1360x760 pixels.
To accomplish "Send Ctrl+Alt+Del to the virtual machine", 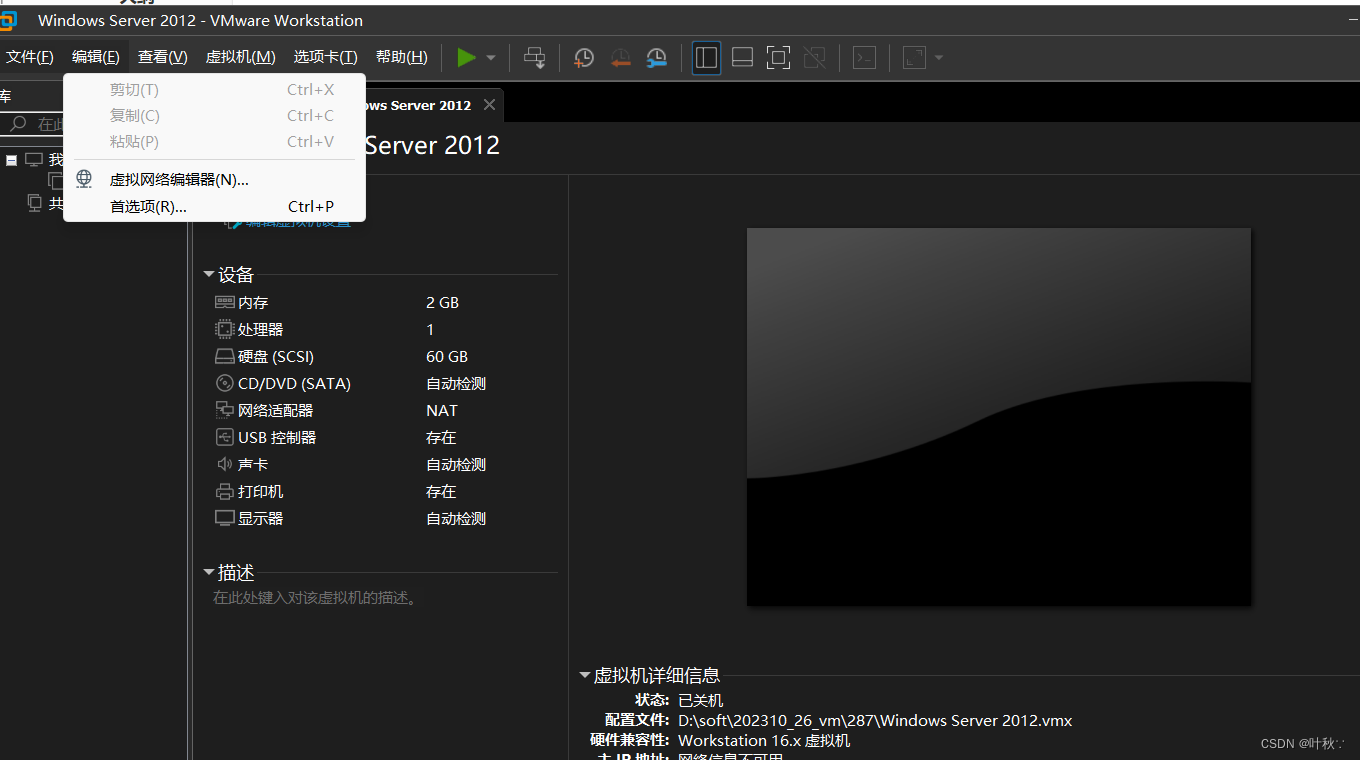I will pyautogui.click(x=535, y=58).
